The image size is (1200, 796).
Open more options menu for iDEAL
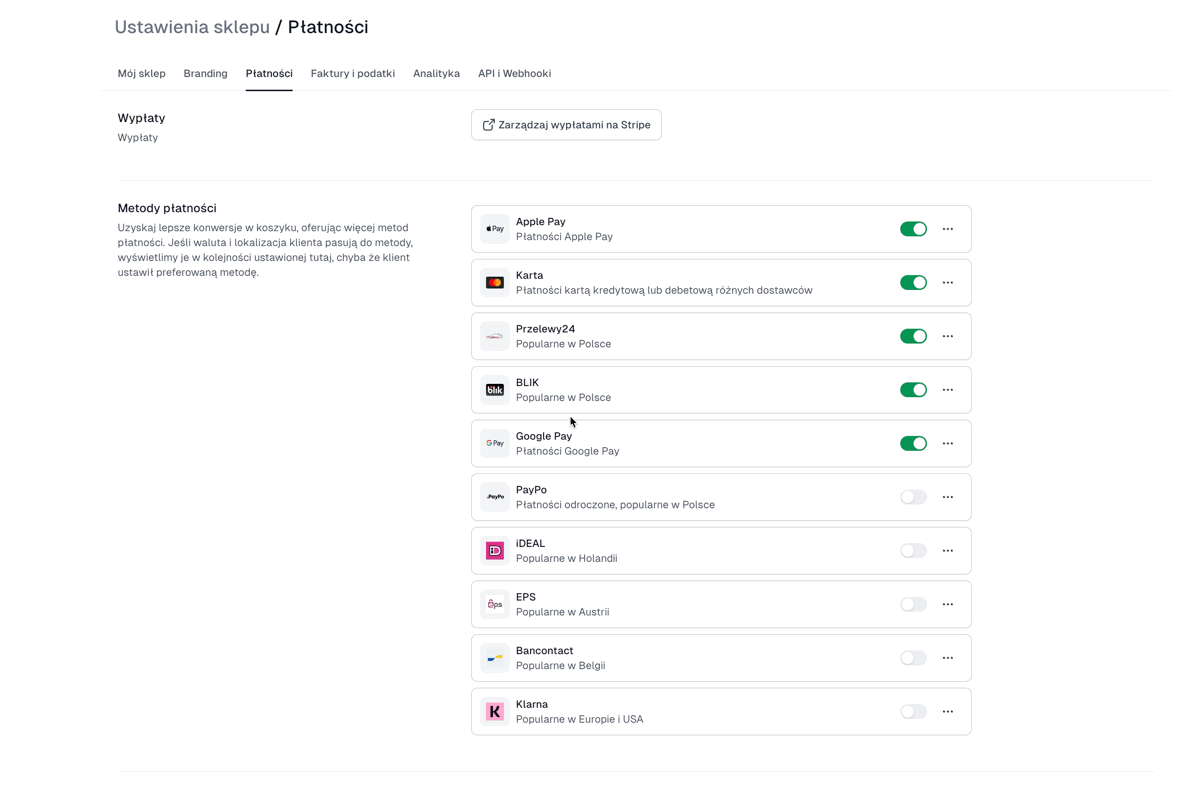(948, 551)
